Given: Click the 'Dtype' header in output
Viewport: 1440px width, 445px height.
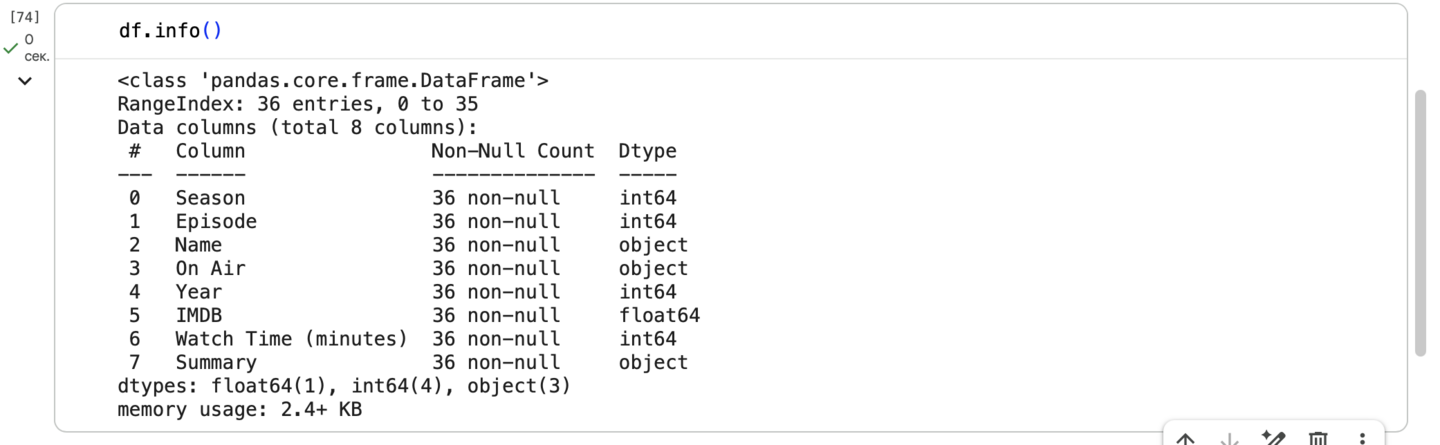Looking at the screenshot, I should click(x=647, y=151).
